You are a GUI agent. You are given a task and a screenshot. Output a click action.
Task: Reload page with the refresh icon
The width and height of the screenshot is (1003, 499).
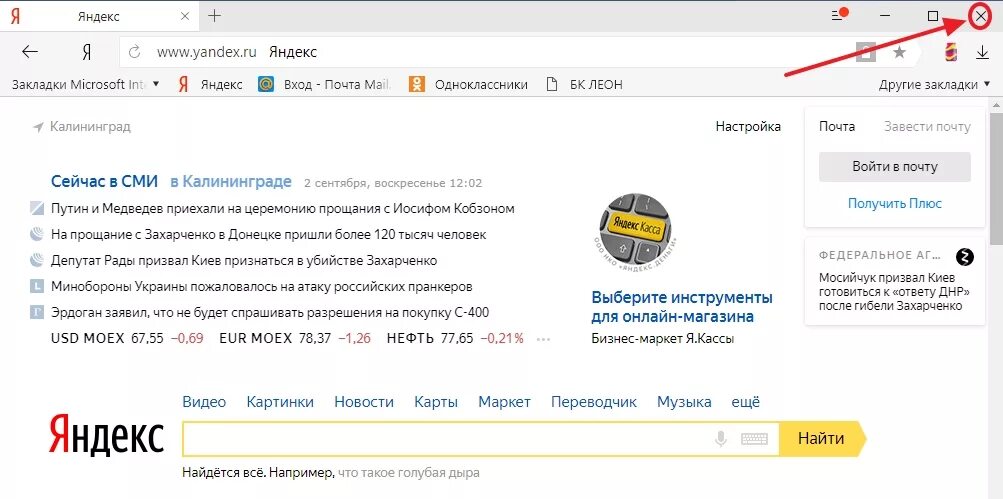point(134,52)
